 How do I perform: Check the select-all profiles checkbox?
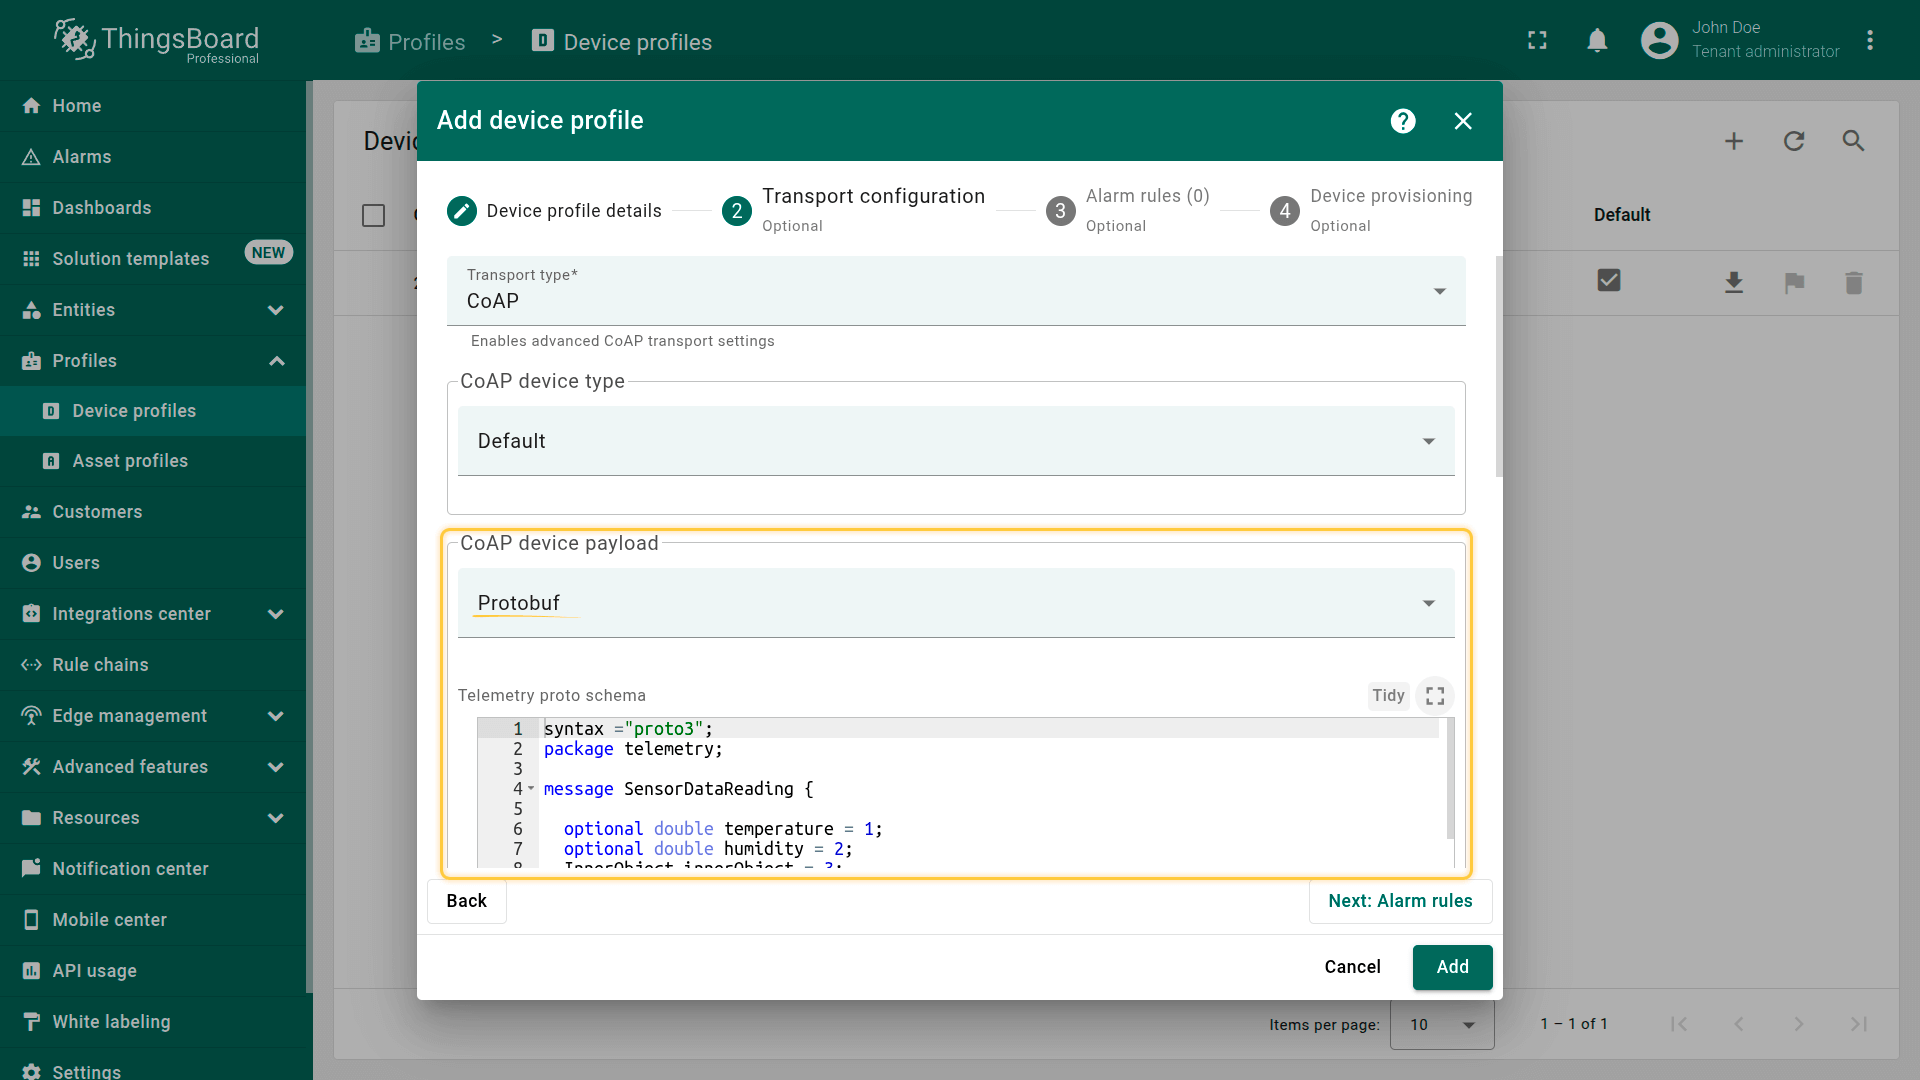[x=373, y=215]
